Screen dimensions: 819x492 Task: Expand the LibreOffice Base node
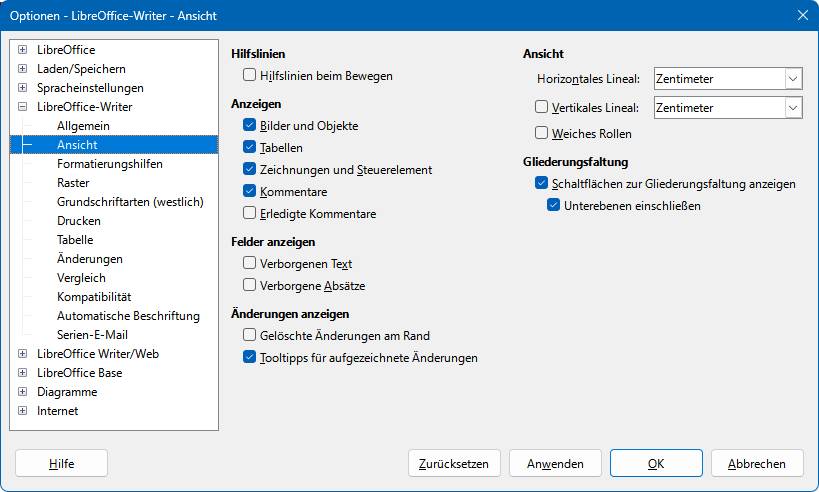point(22,372)
